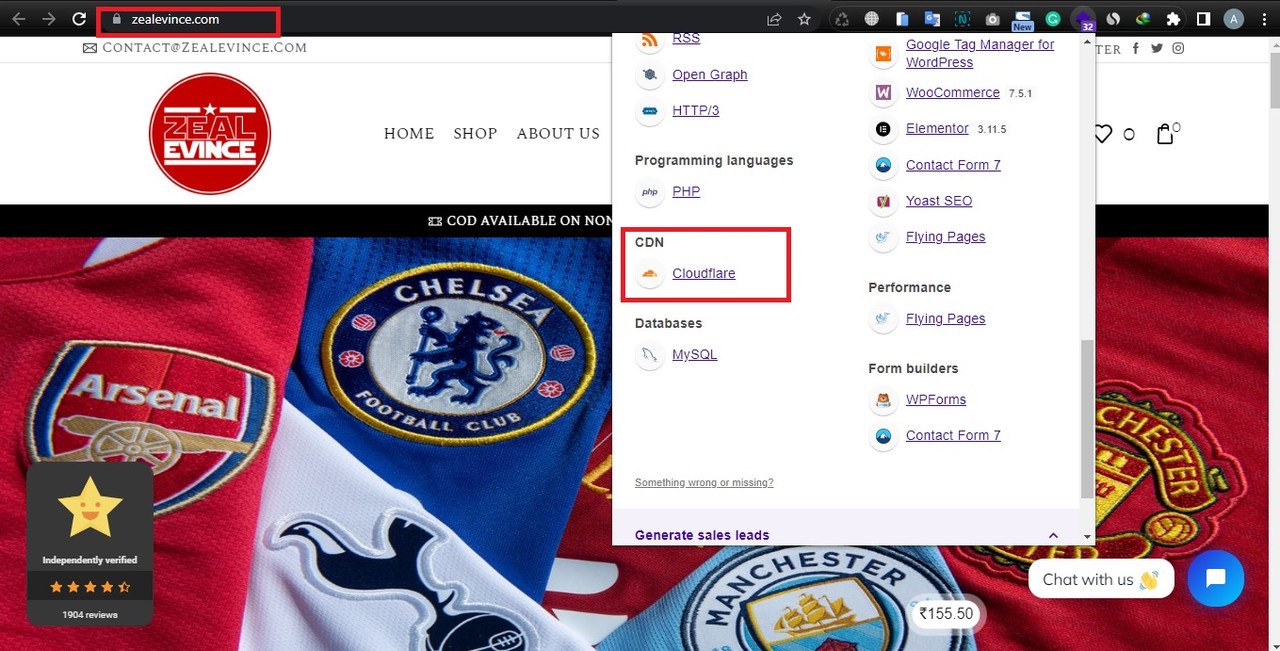
Task: Click the 'Chat with us' bubble
Action: click(x=1101, y=579)
